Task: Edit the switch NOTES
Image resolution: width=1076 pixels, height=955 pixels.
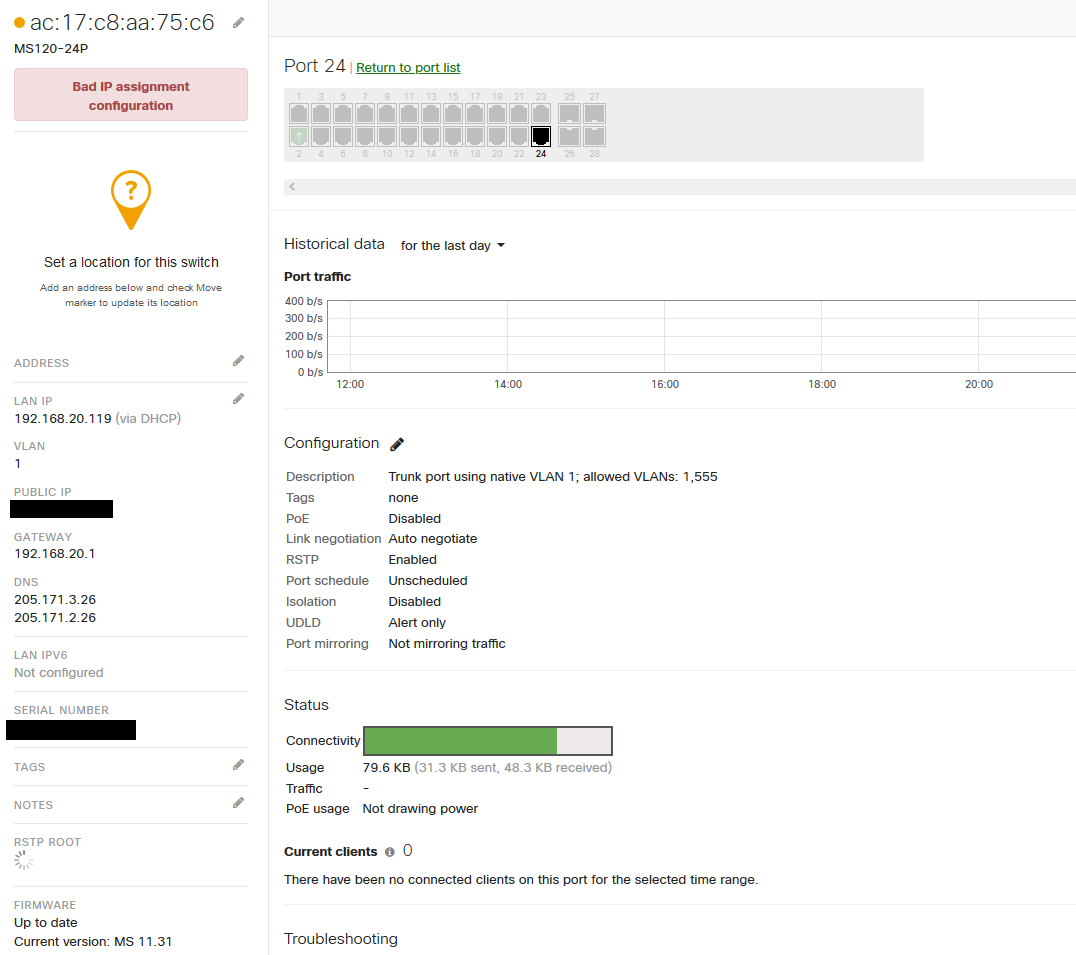Action: click(238, 804)
